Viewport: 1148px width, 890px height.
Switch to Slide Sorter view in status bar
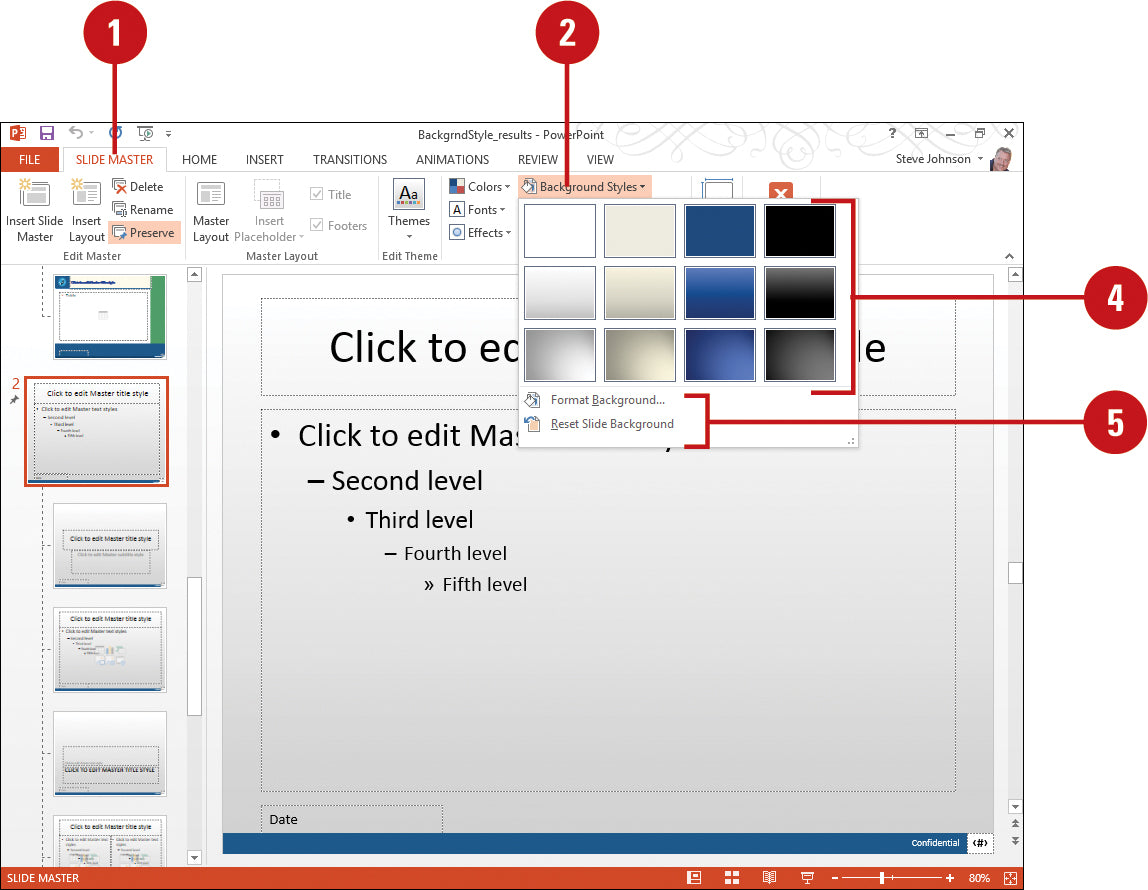click(x=733, y=877)
